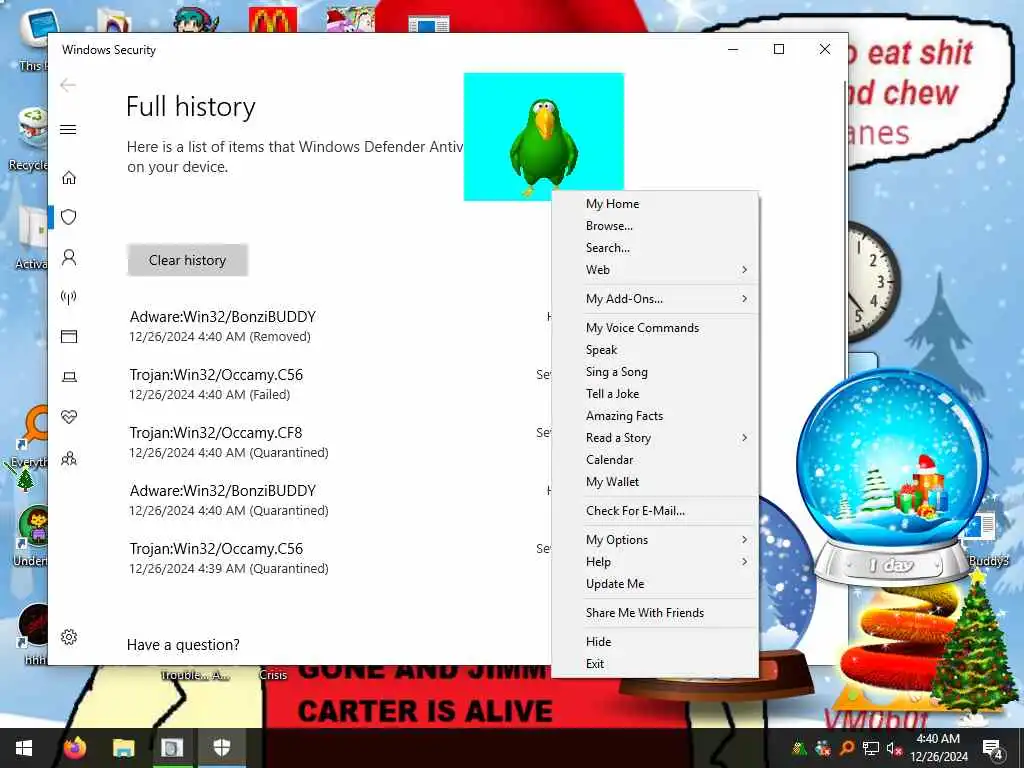Choose Share Me With Friends entry

(655, 613)
